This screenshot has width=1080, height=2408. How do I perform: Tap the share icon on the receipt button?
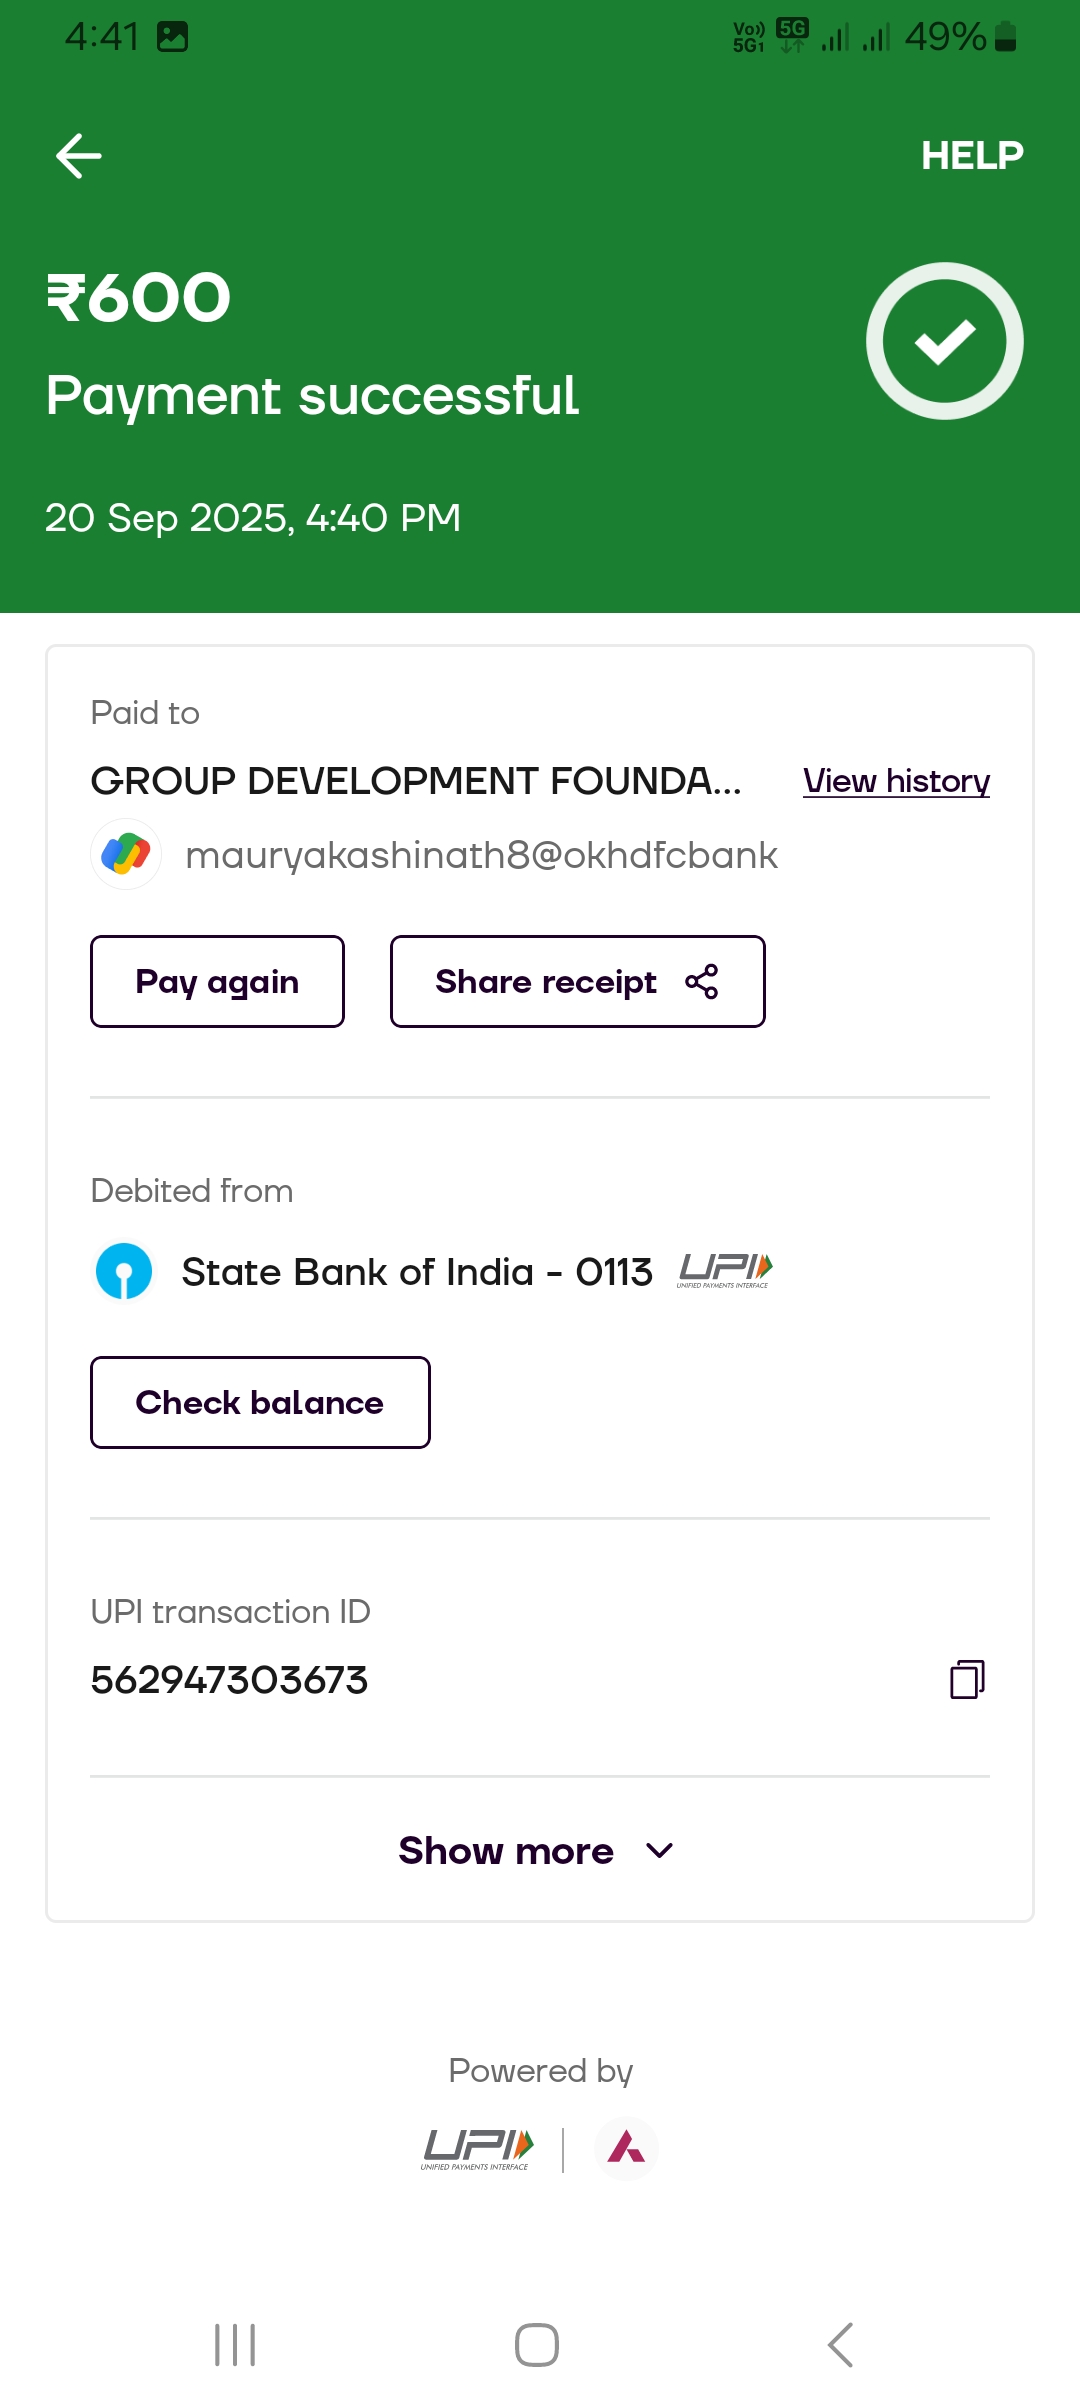(702, 982)
